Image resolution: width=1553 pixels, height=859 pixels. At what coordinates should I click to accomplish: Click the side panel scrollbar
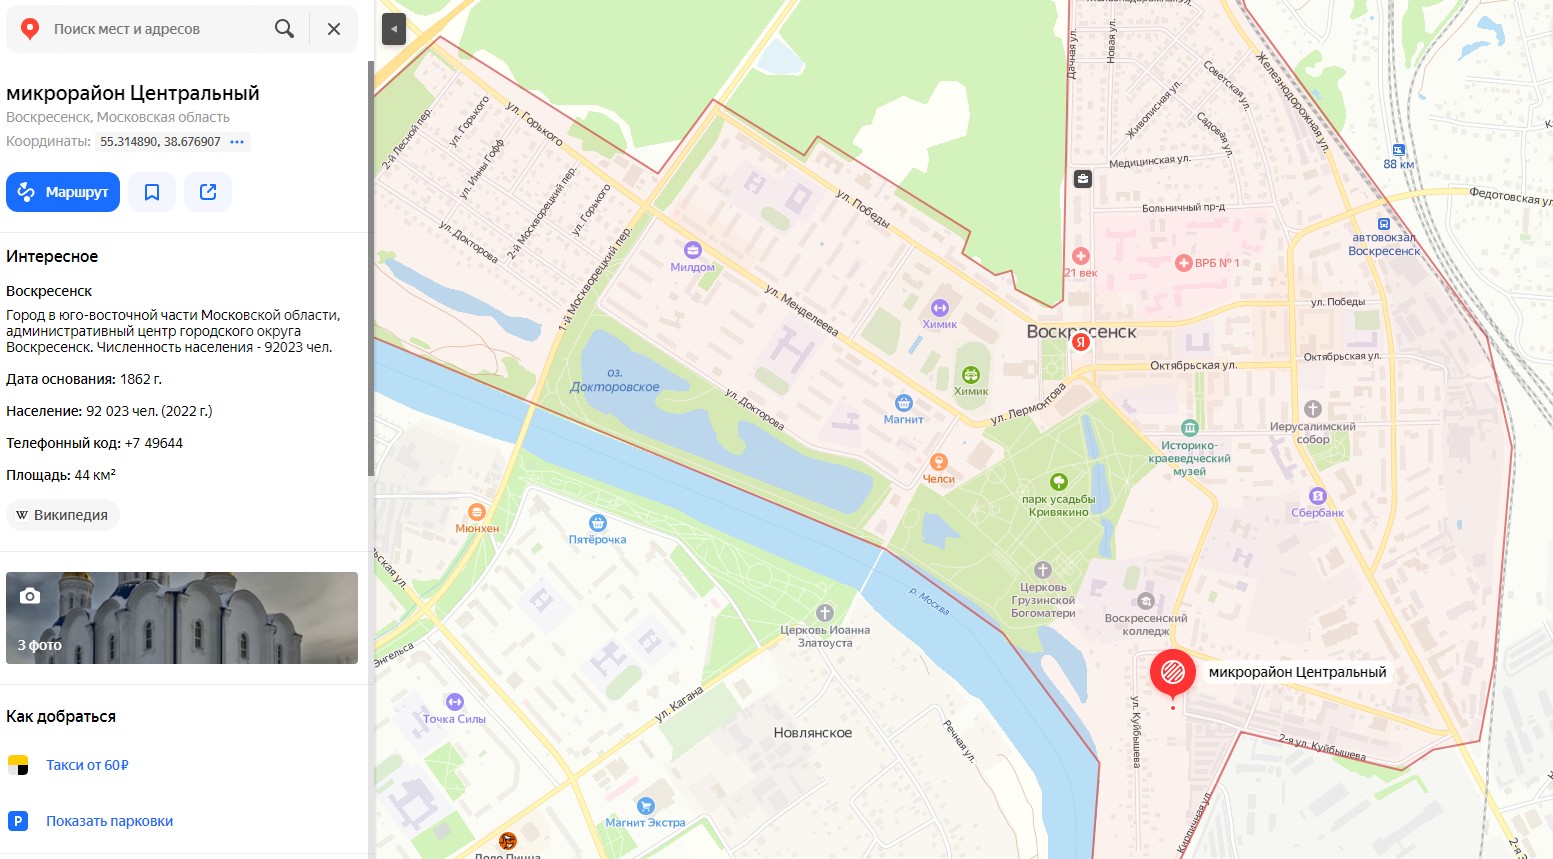pos(371,268)
